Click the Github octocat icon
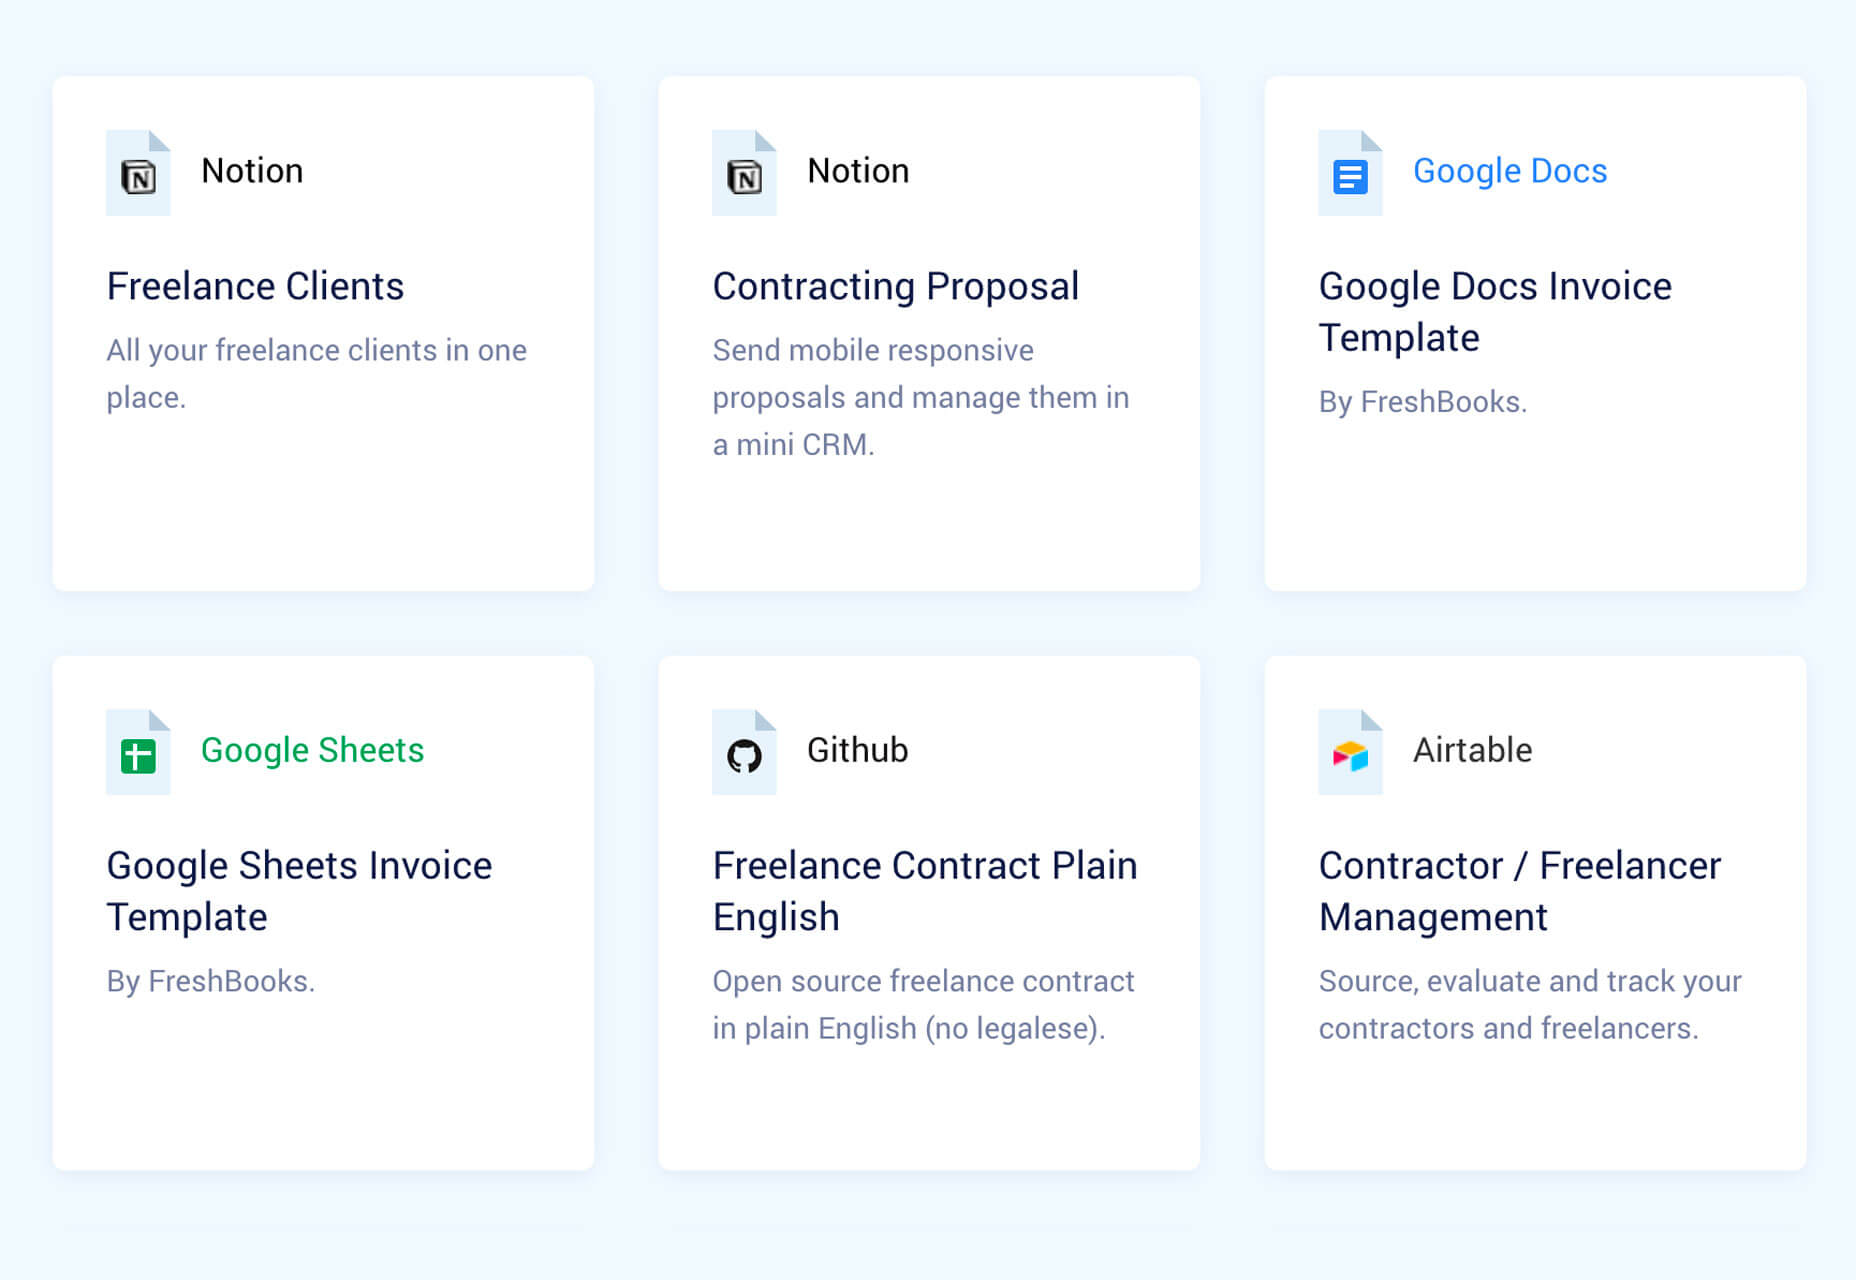This screenshot has width=1856, height=1280. (x=744, y=755)
